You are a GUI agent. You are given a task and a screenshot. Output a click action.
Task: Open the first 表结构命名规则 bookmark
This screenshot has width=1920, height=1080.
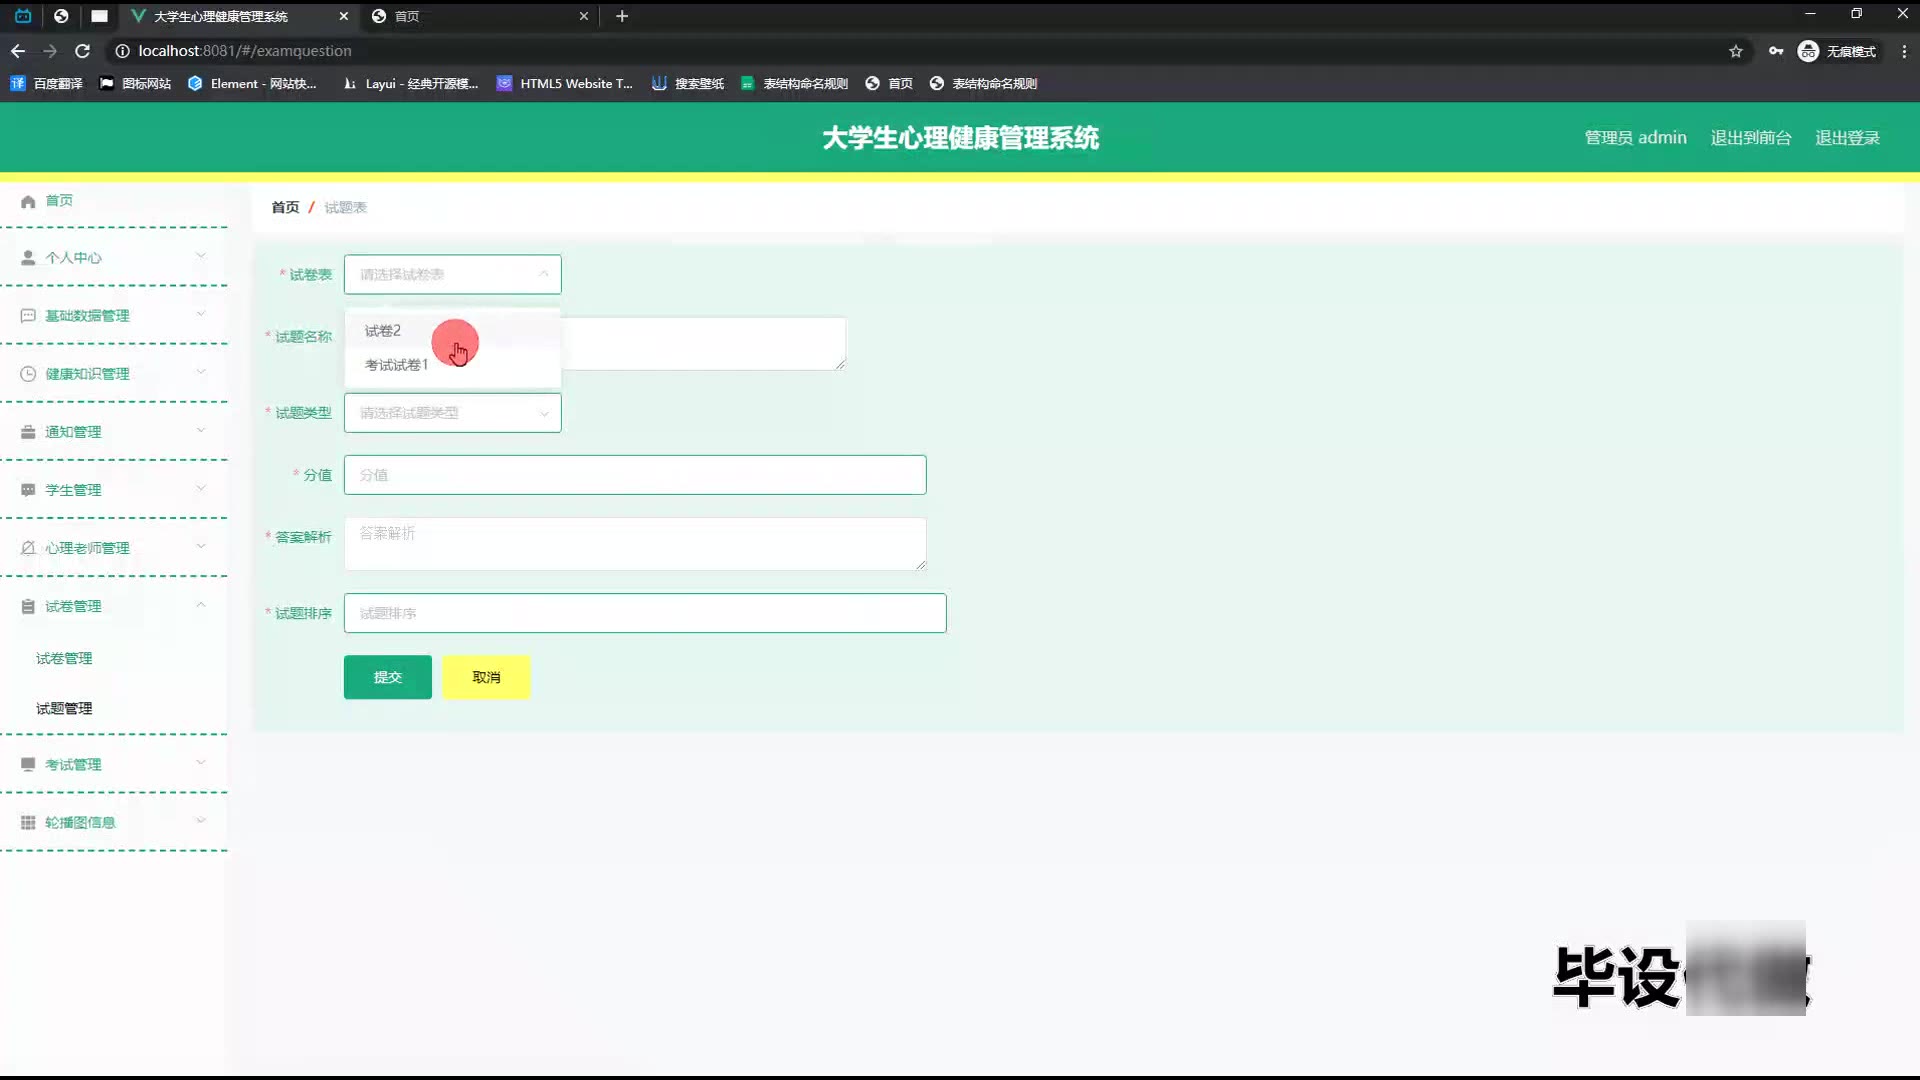pos(795,84)
